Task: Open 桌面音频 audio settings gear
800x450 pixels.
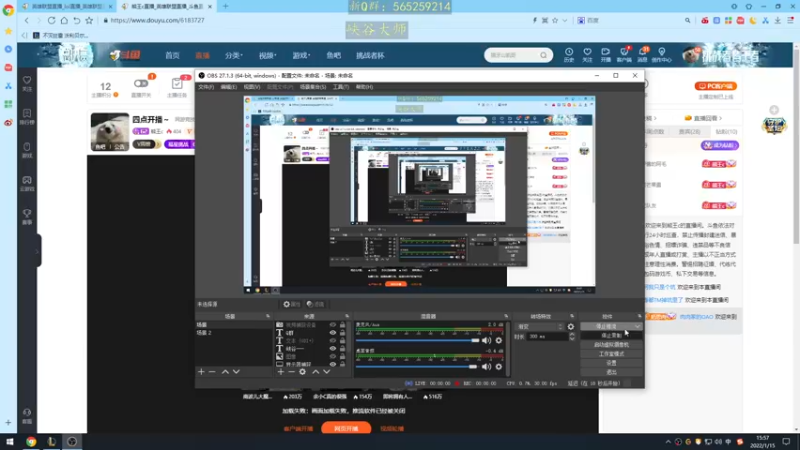Action: (x=498, y=366)
